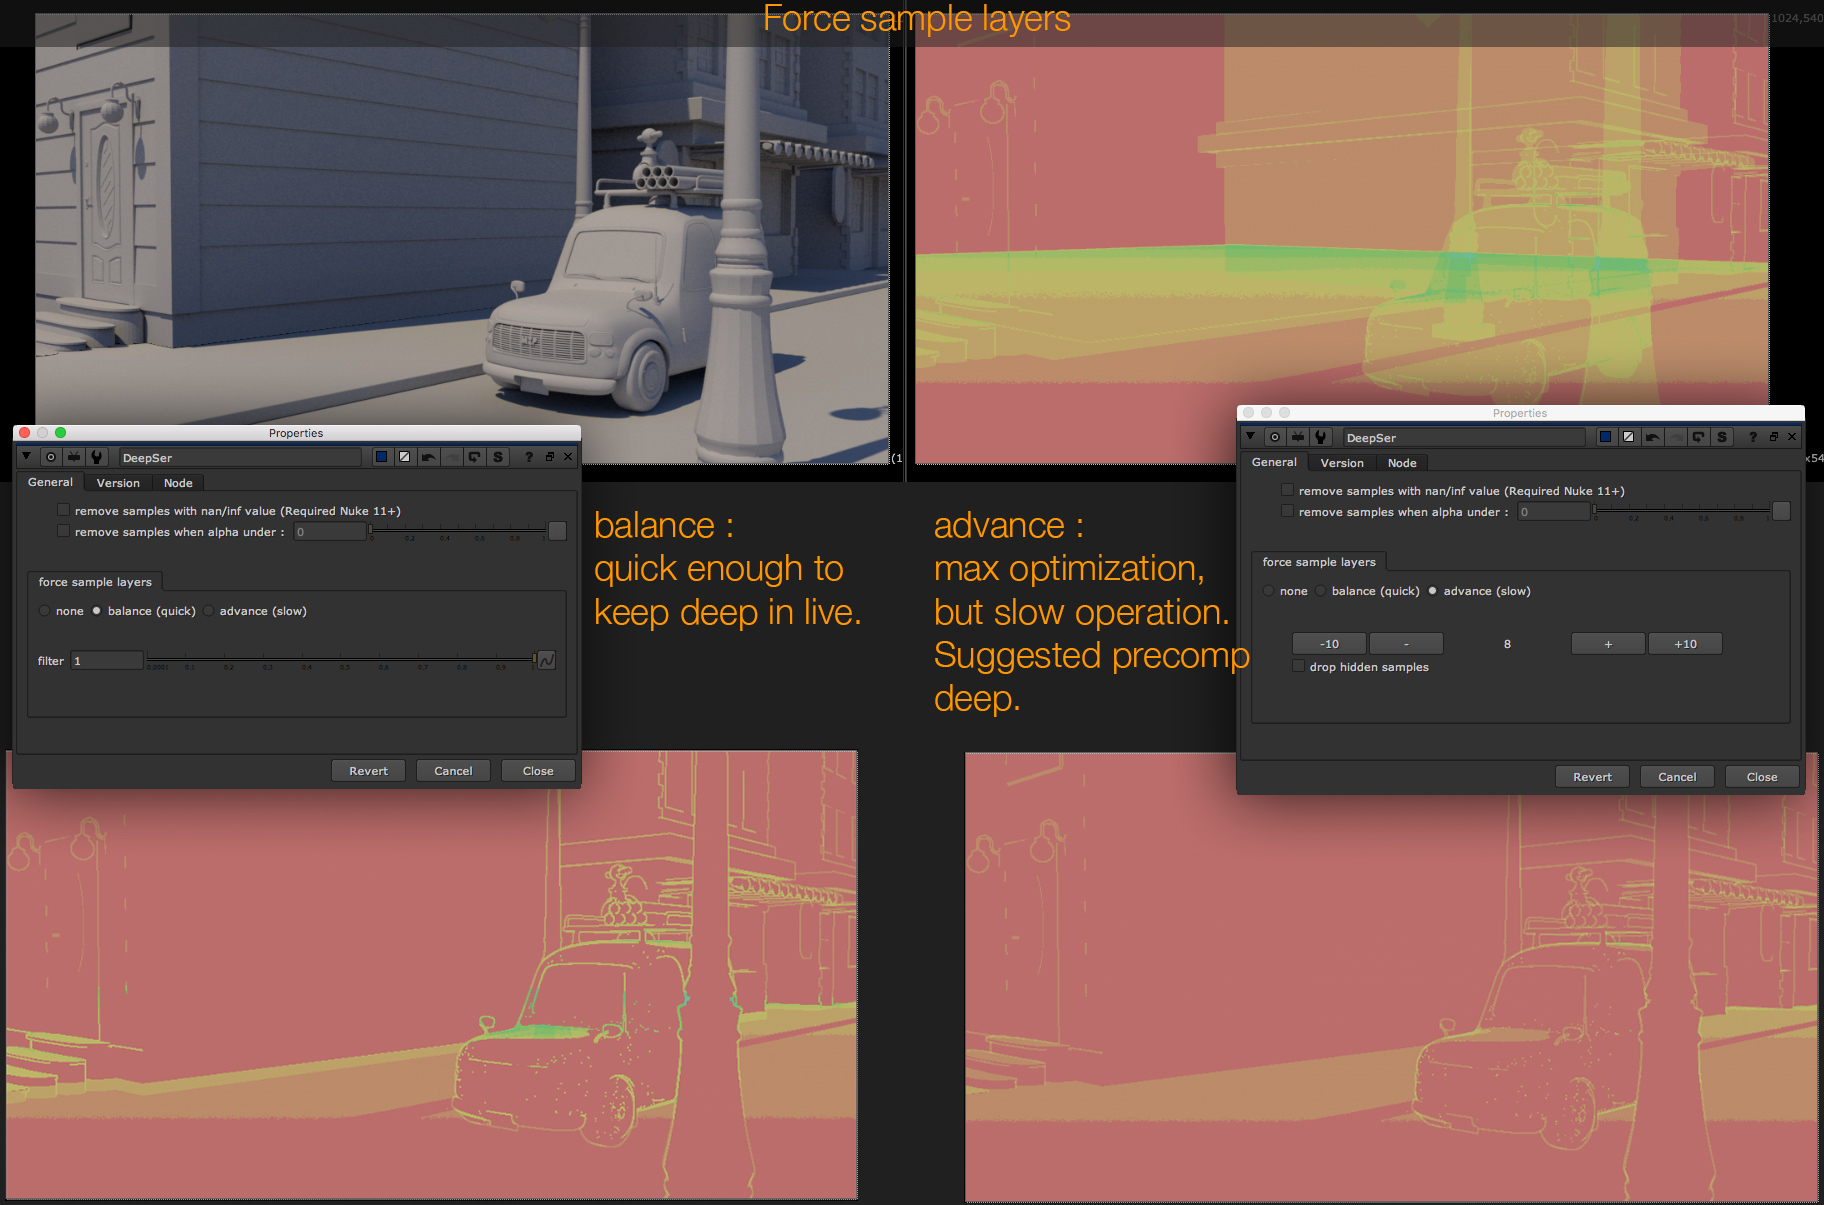Collapse the balance-mode panel with the triangle arrow
Viewport: 1824px width, 1205px height.
pyautogui.click(x=27, y=457)
